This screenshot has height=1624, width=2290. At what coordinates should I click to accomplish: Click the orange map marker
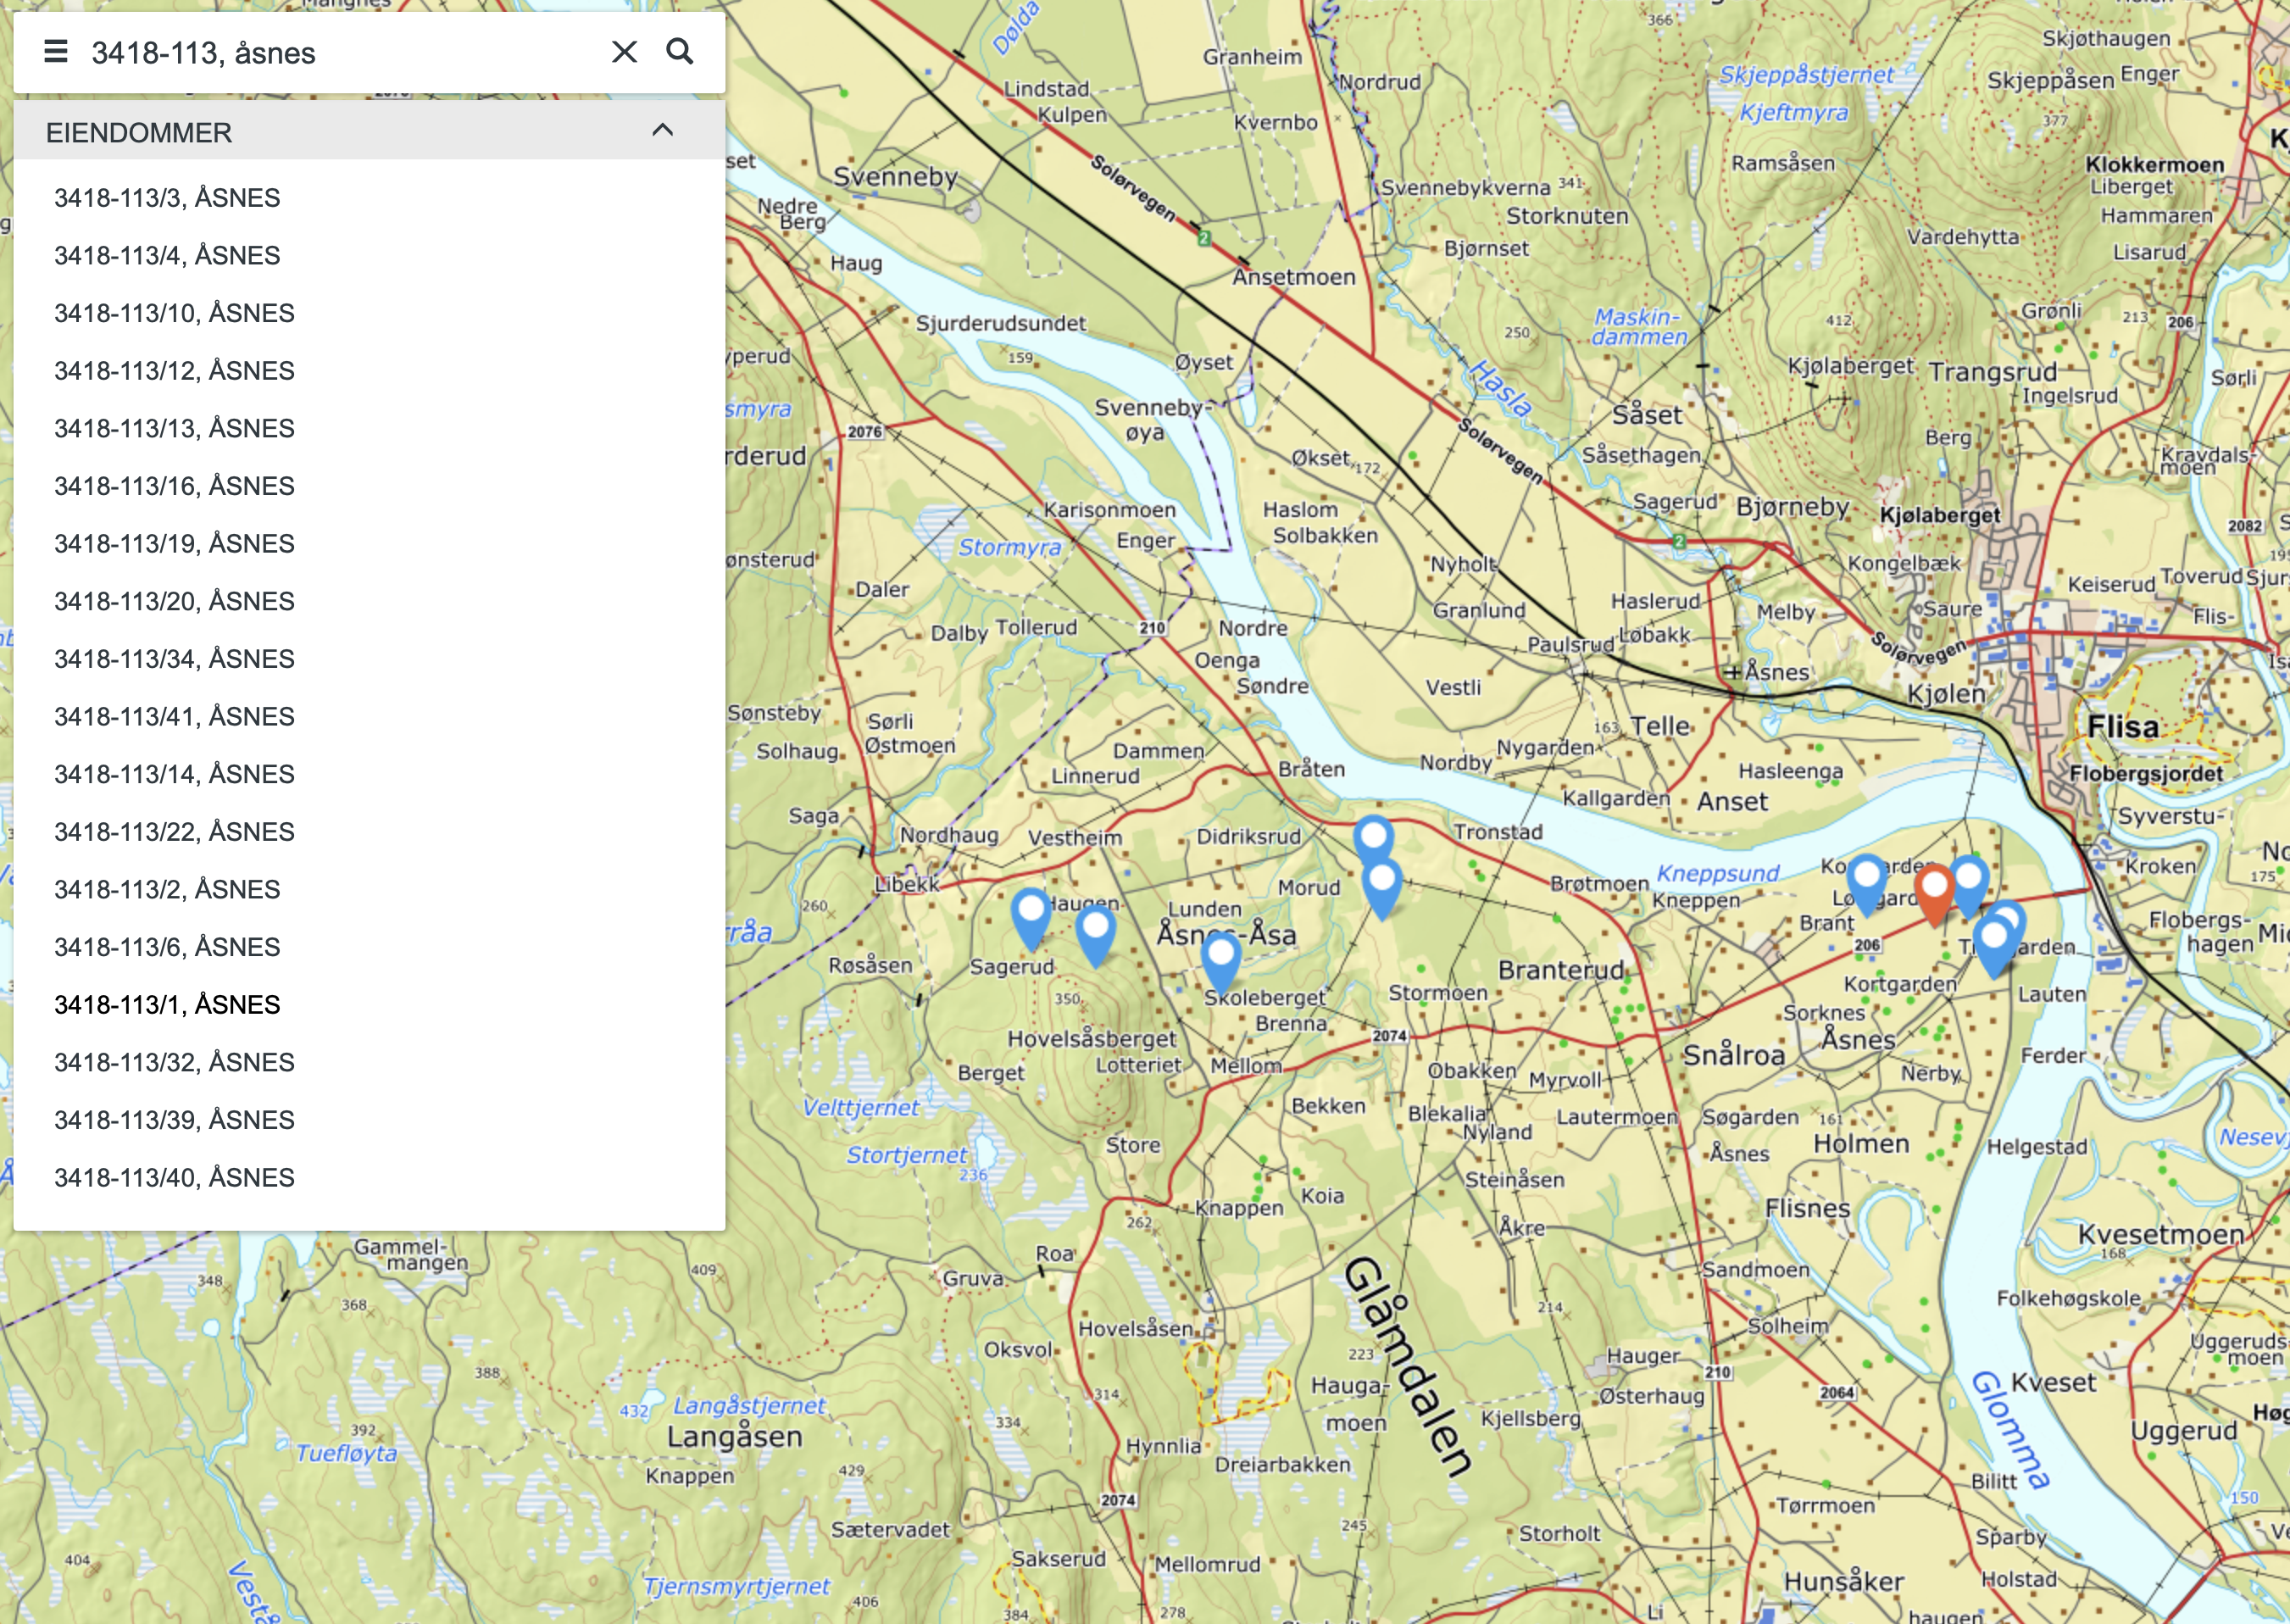point(1934,890)
